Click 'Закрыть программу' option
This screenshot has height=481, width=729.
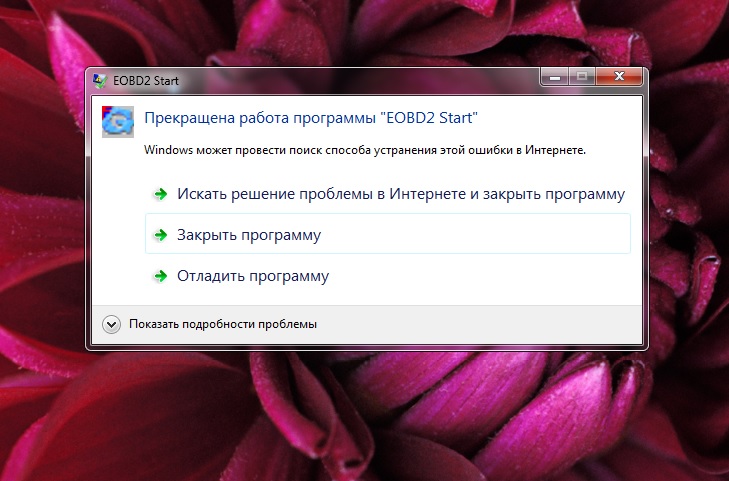(x=388, y=234)
